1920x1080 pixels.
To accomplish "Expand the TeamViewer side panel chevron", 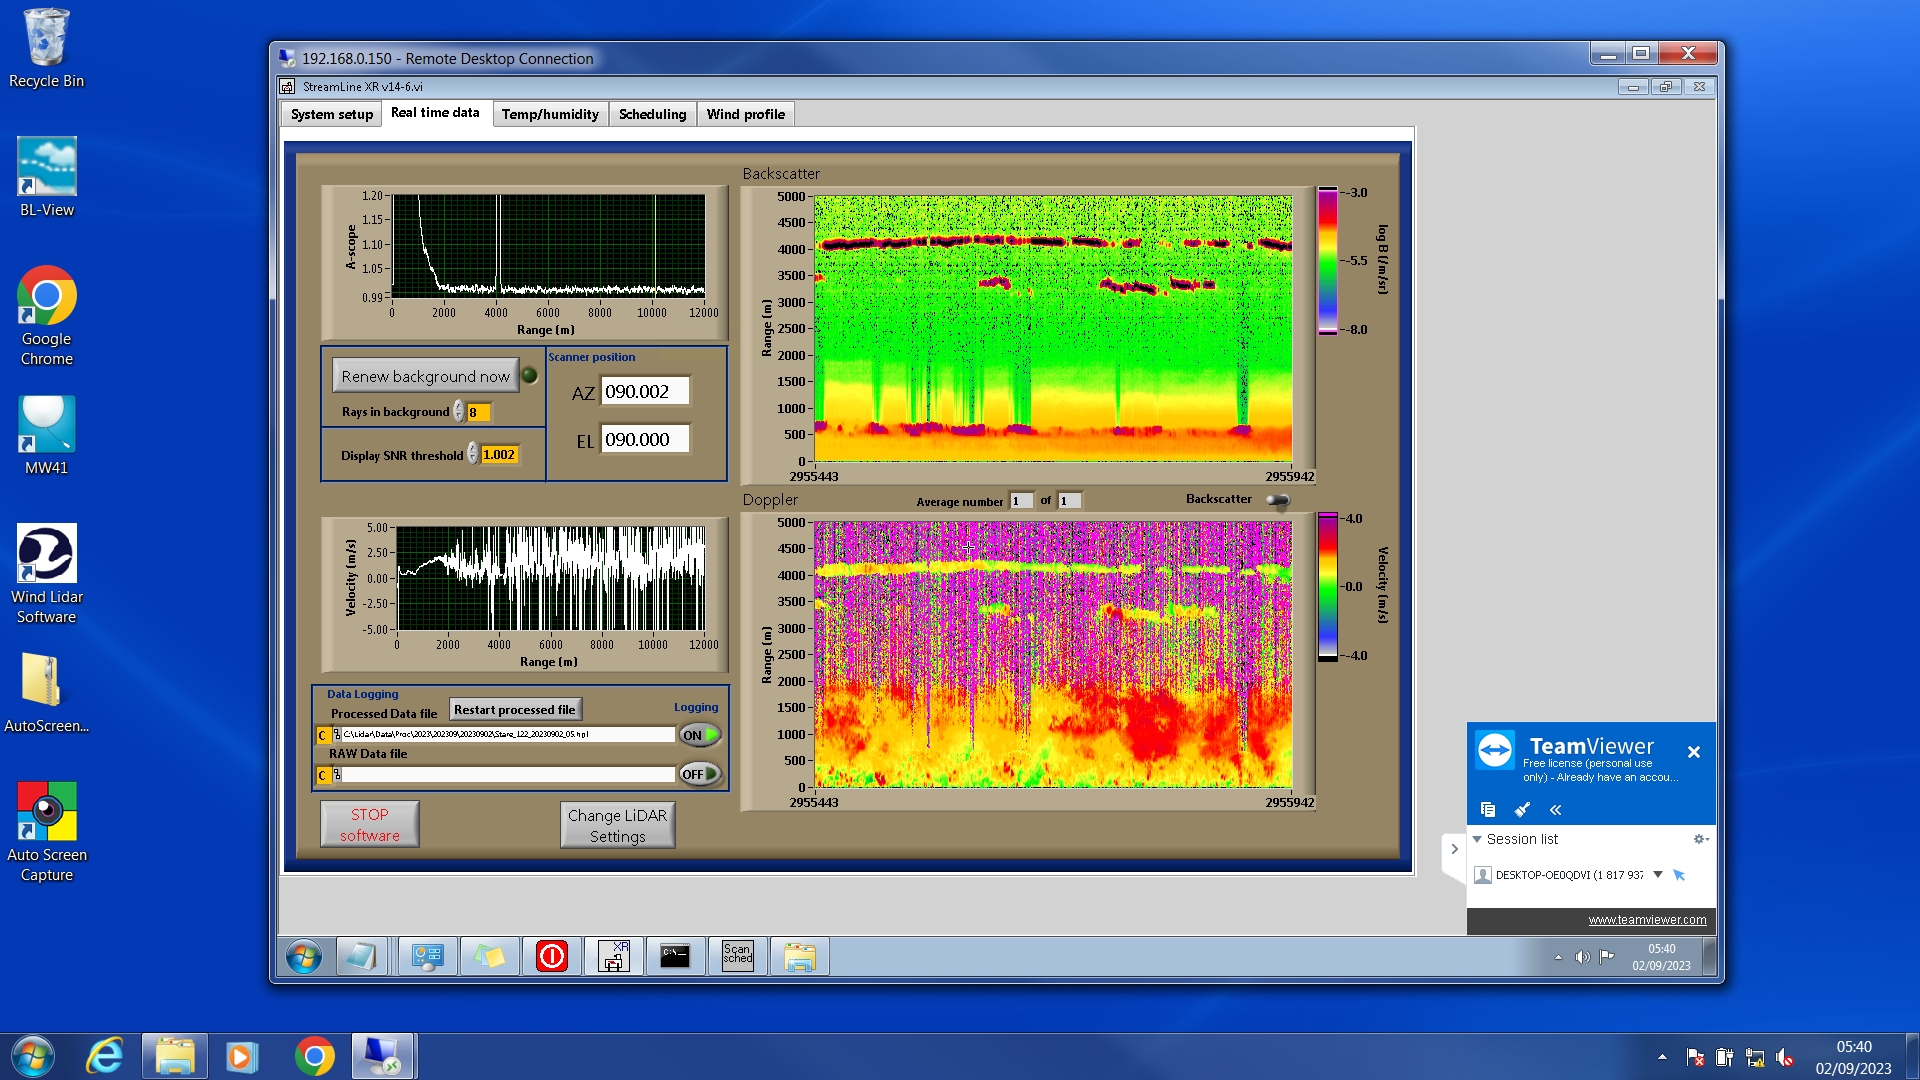I will click(1454, 849).
